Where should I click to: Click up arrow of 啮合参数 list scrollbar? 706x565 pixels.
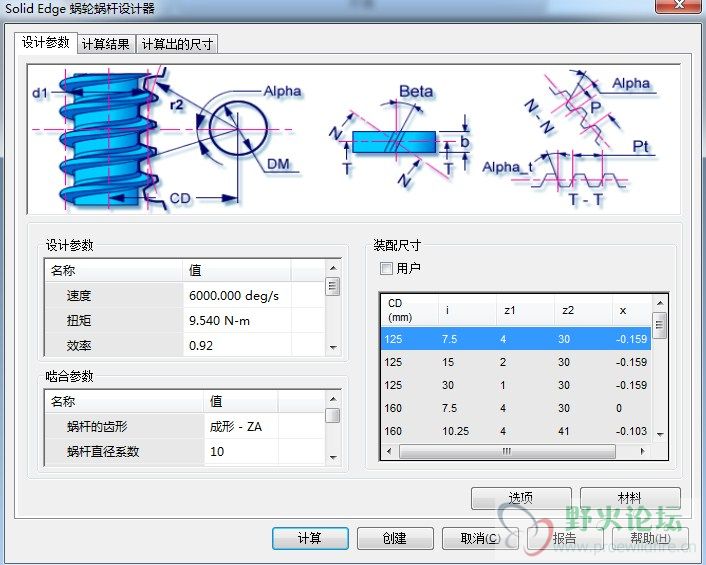(333, 399)
